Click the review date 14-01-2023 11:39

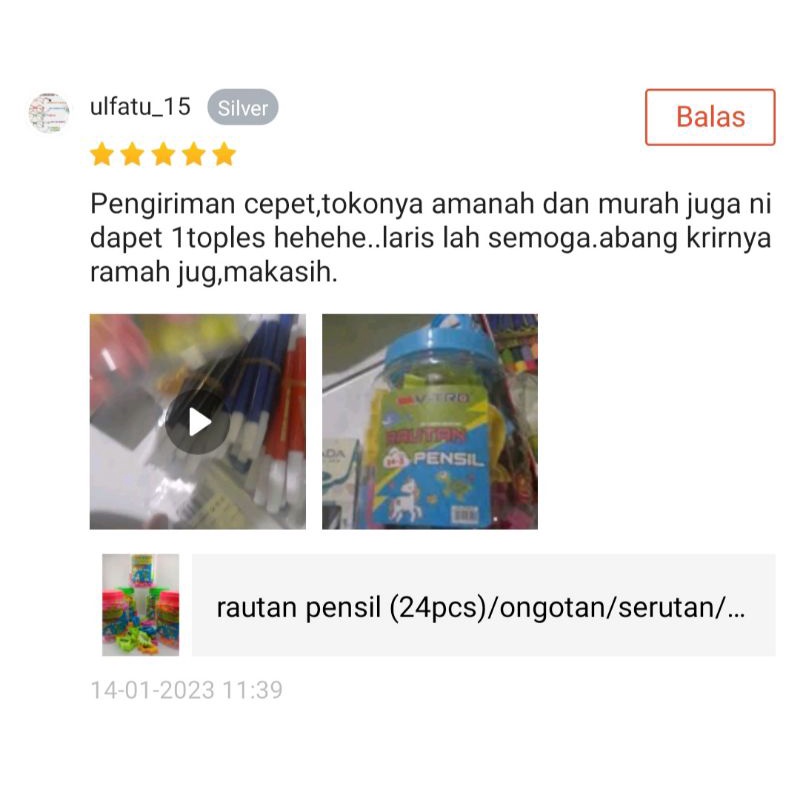[x=186, y=690]
